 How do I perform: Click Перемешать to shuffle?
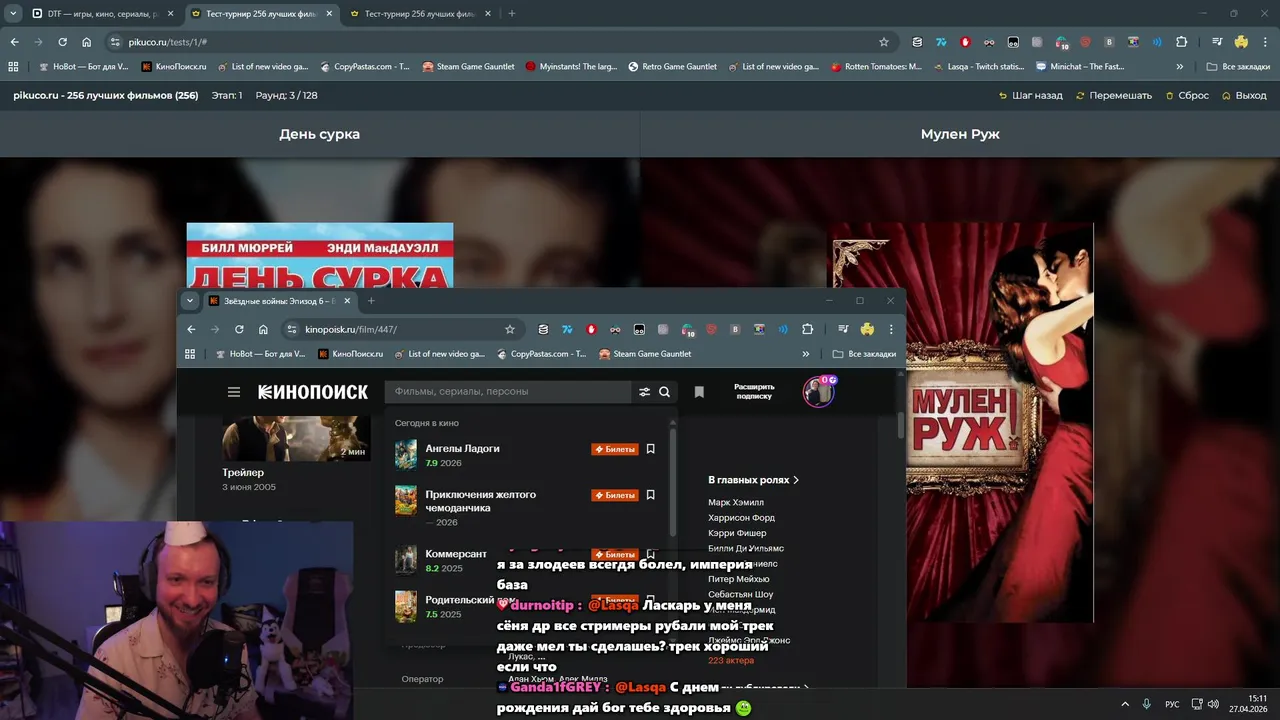point(1113,96)
